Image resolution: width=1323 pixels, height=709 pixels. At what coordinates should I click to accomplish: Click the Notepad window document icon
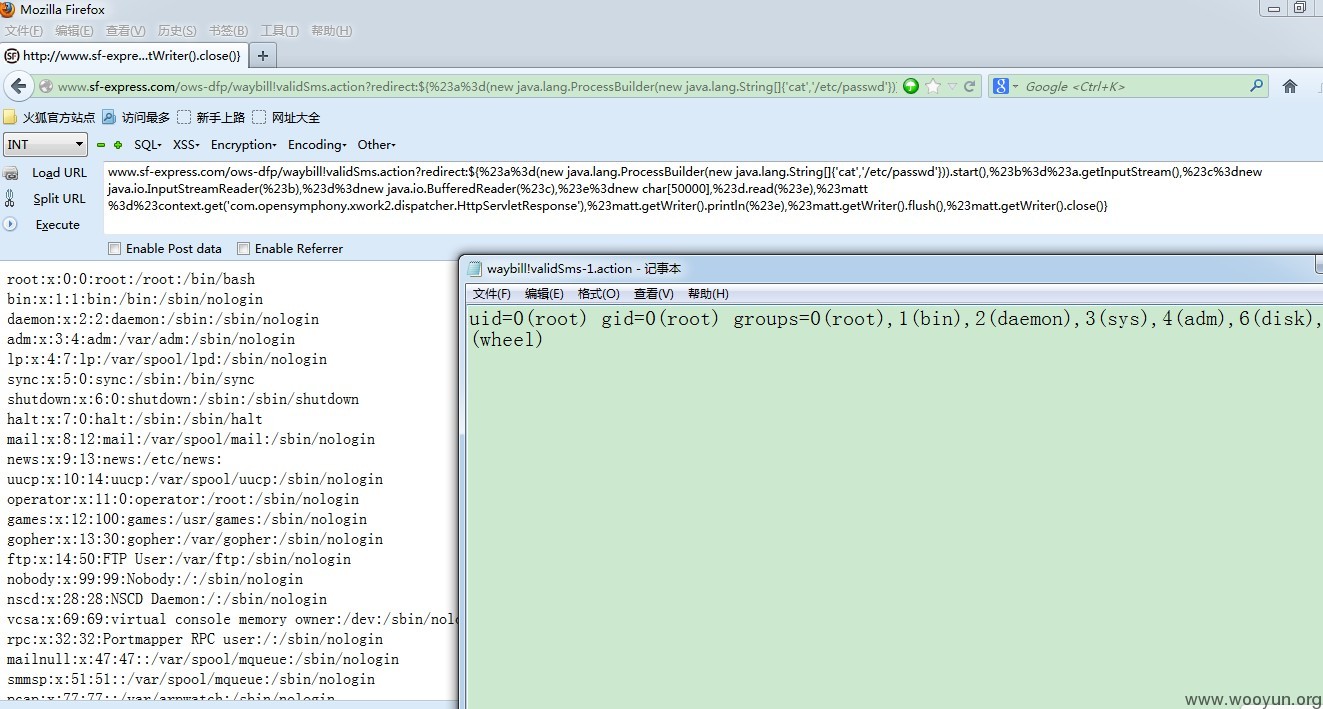point(475,268)
